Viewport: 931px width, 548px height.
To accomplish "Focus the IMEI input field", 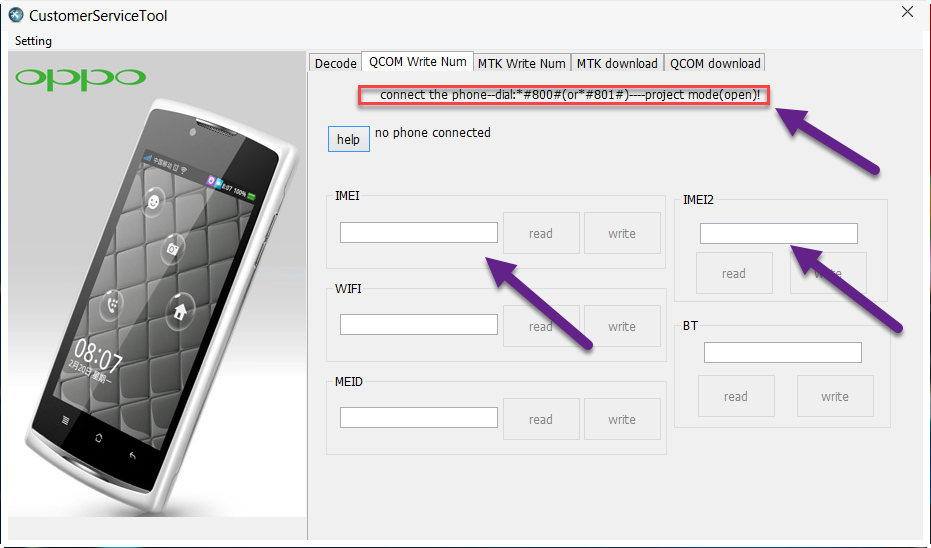I will click(419, 232).
